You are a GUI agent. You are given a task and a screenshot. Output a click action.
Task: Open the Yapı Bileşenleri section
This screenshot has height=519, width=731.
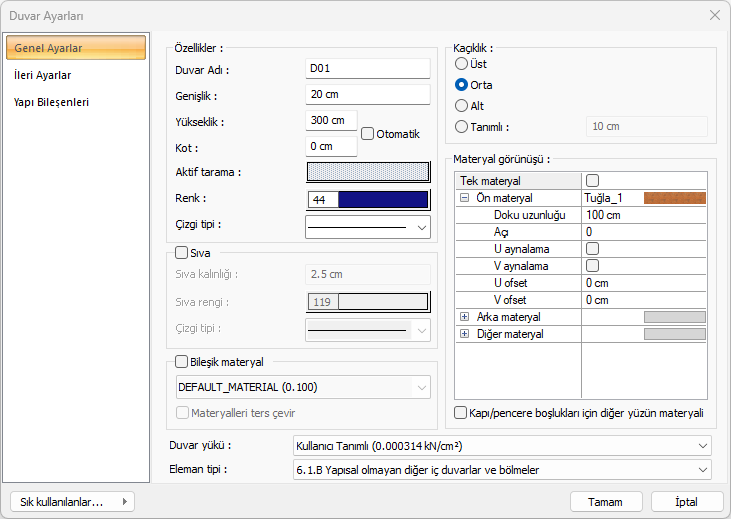51,102
